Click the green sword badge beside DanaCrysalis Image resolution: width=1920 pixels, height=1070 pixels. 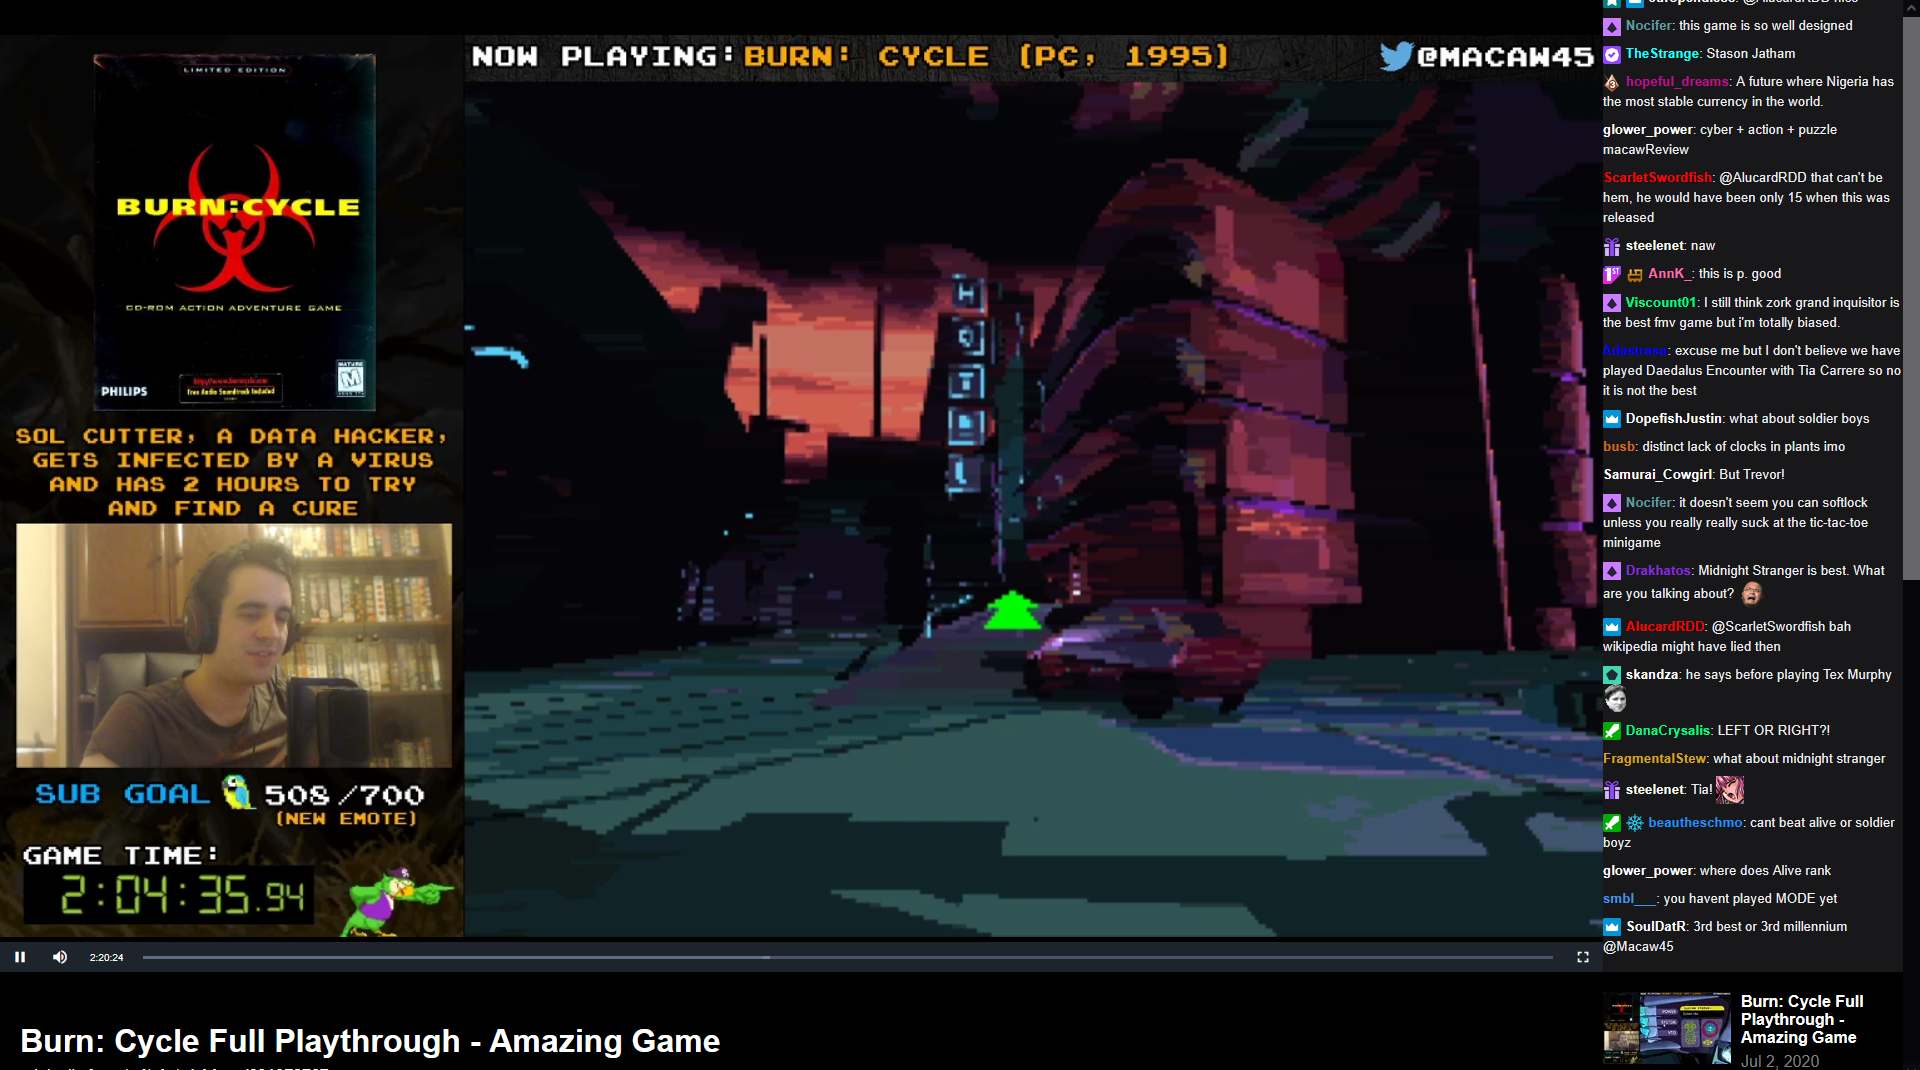tap(1612, 731)
